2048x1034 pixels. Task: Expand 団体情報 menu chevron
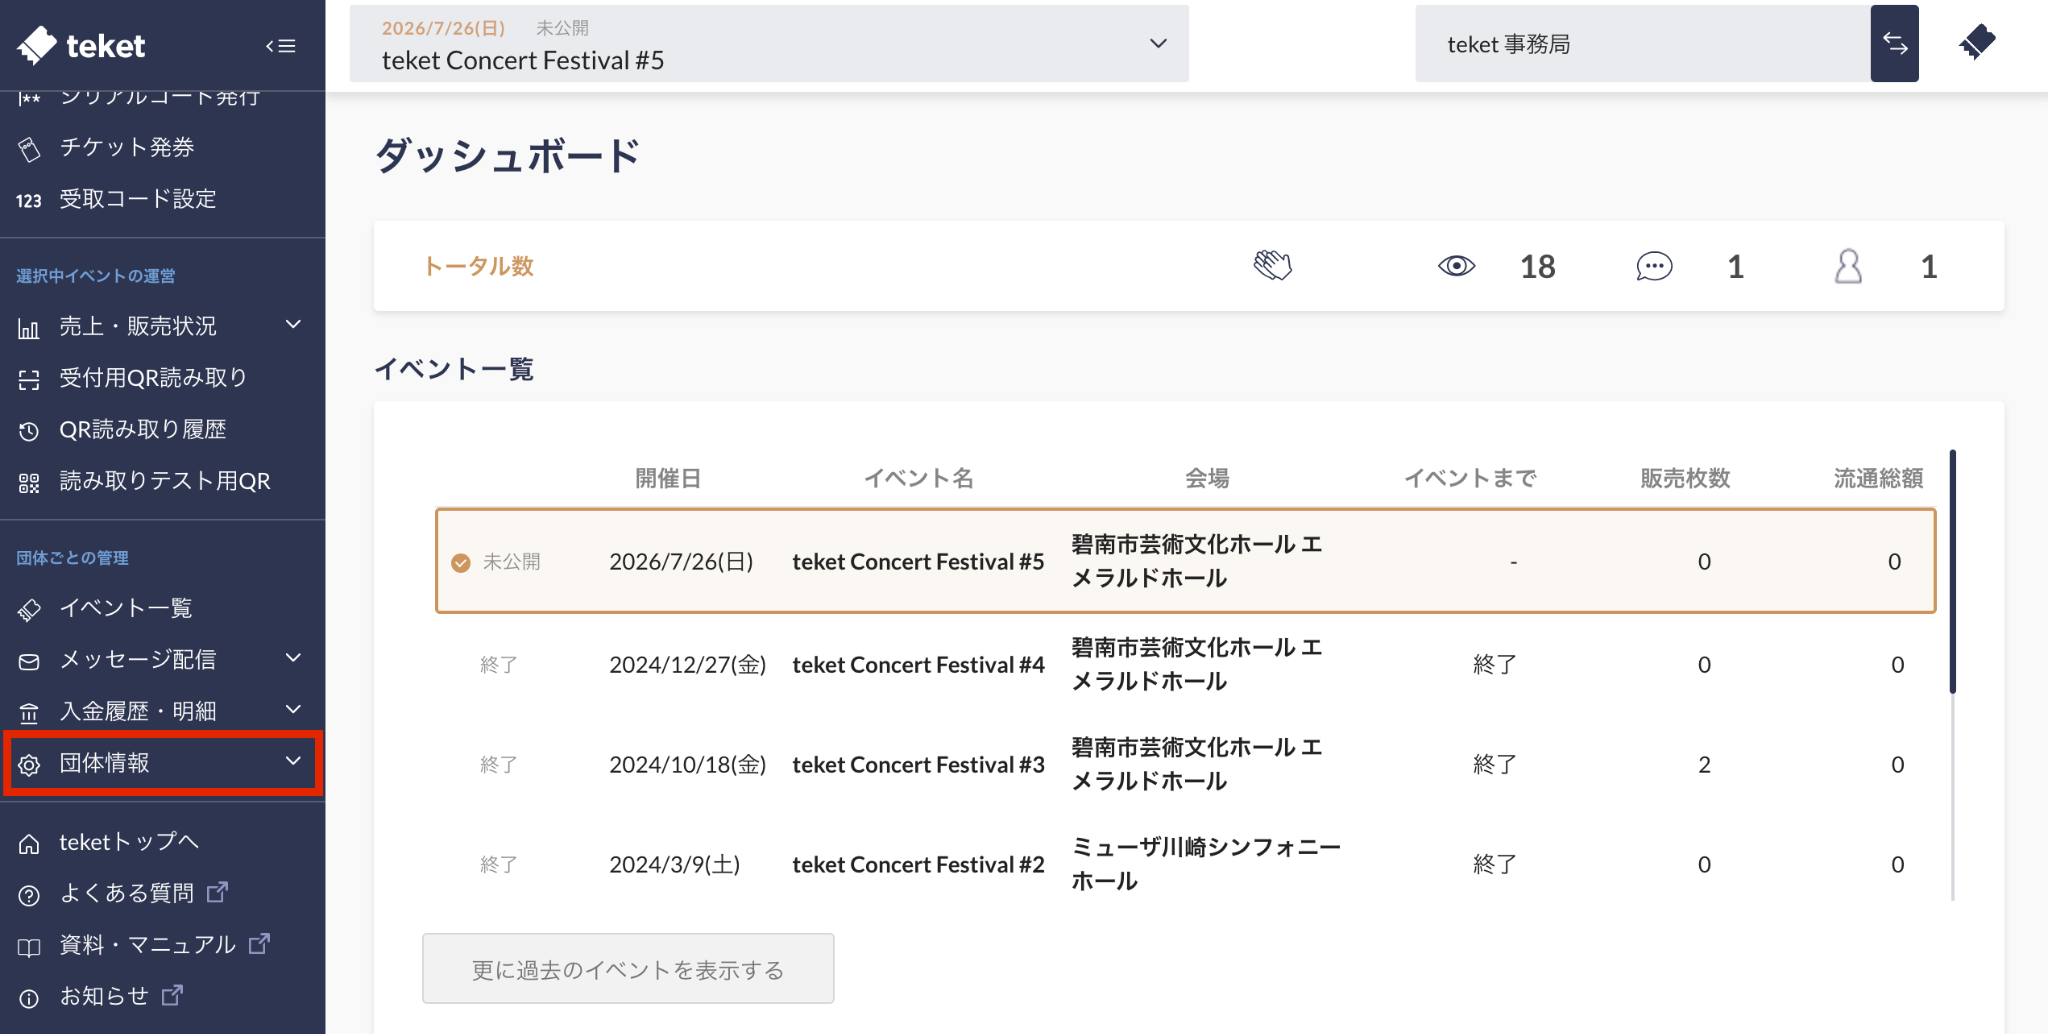[293, 761]
